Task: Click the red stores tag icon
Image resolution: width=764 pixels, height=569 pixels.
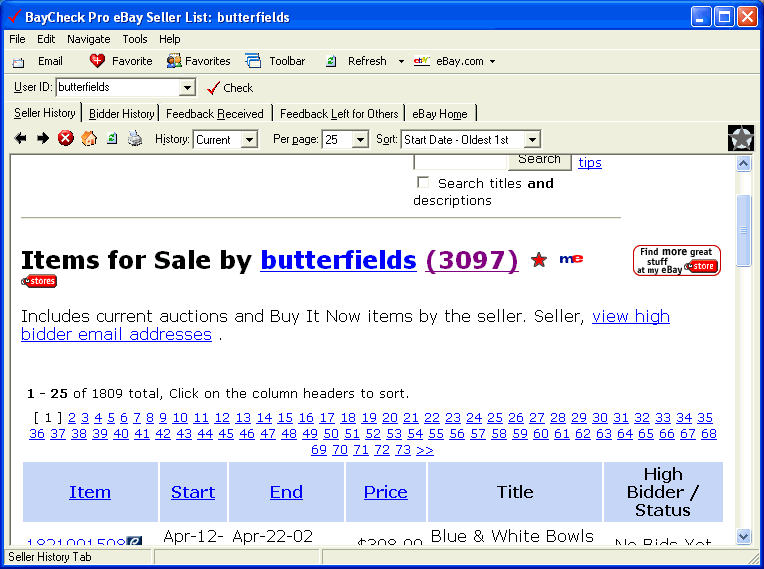Action: [39, 281]
